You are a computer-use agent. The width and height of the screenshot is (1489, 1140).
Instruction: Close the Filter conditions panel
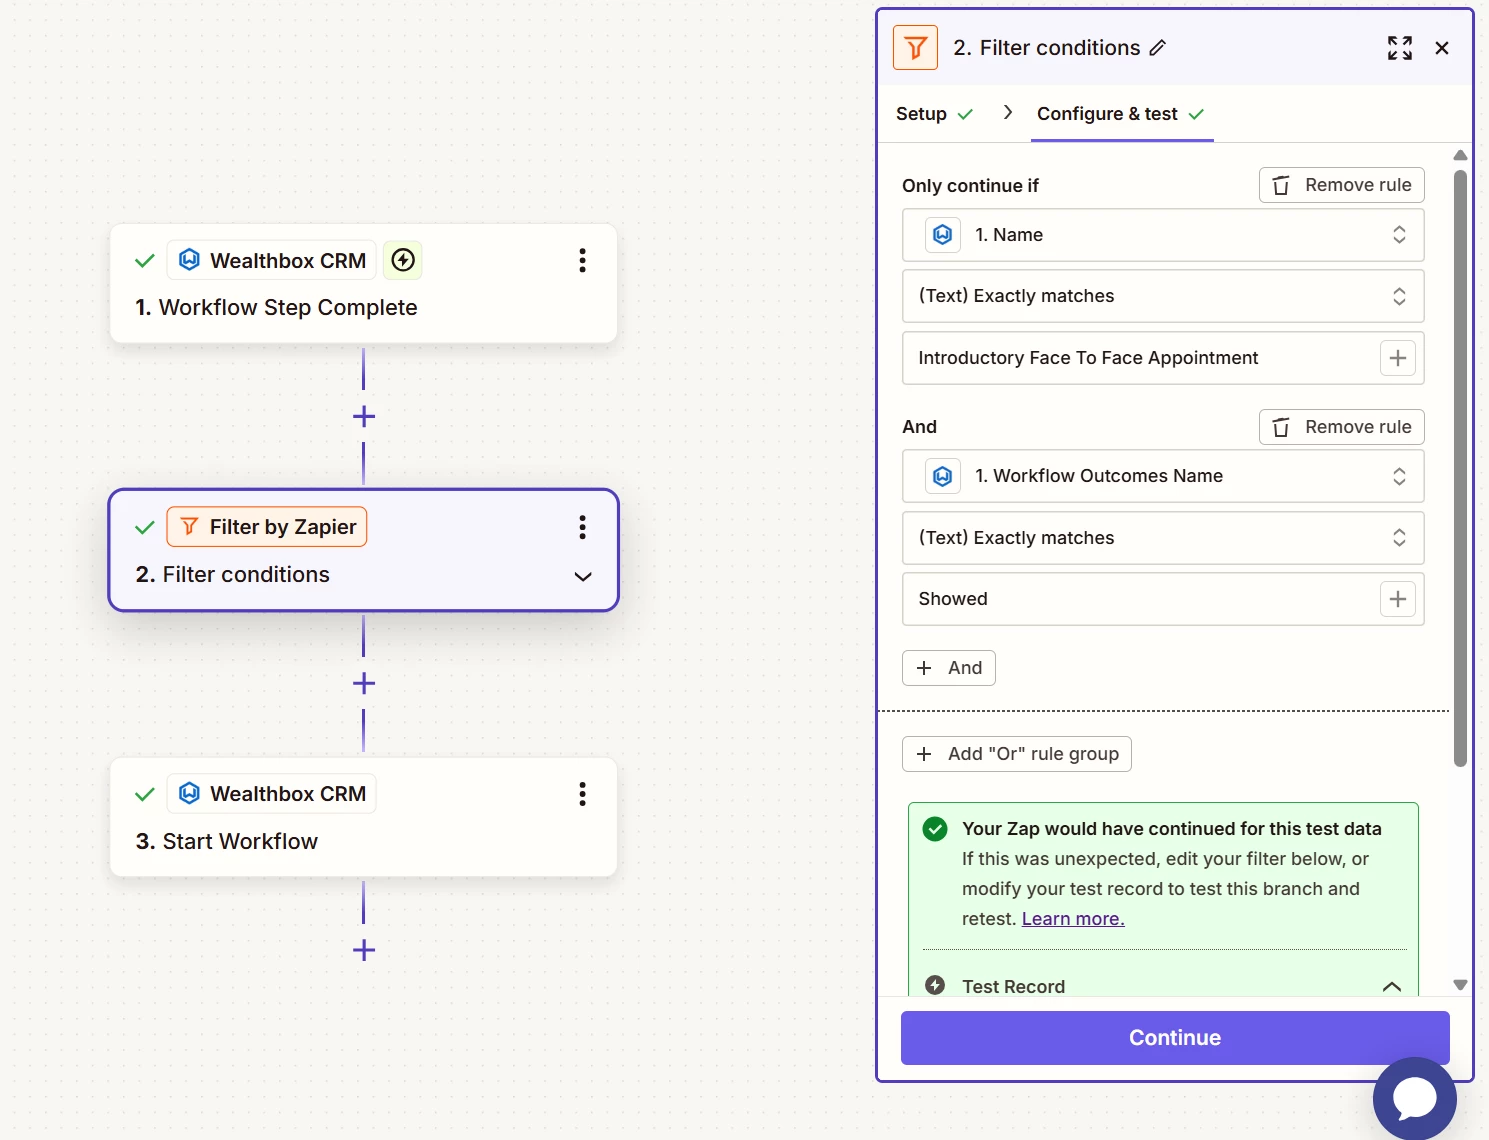(x=1442, y=48)
